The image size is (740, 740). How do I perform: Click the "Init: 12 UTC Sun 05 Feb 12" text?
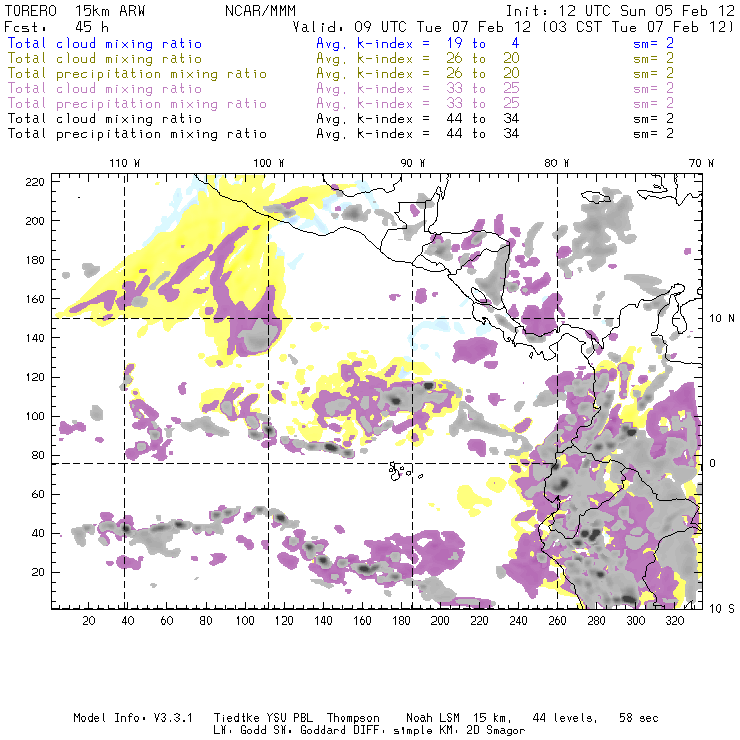[620, 11]
